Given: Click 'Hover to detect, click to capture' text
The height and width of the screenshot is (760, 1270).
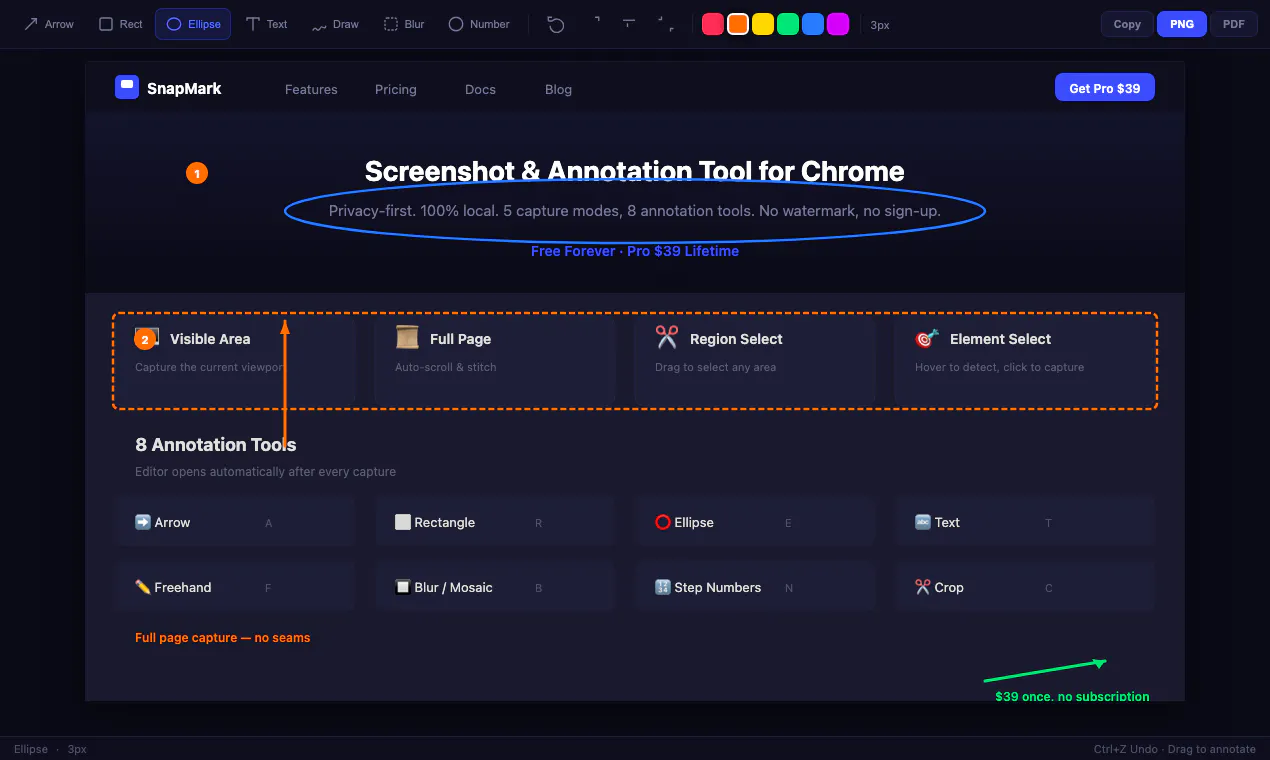Looking at the screenshot, I should (1000, 367).
